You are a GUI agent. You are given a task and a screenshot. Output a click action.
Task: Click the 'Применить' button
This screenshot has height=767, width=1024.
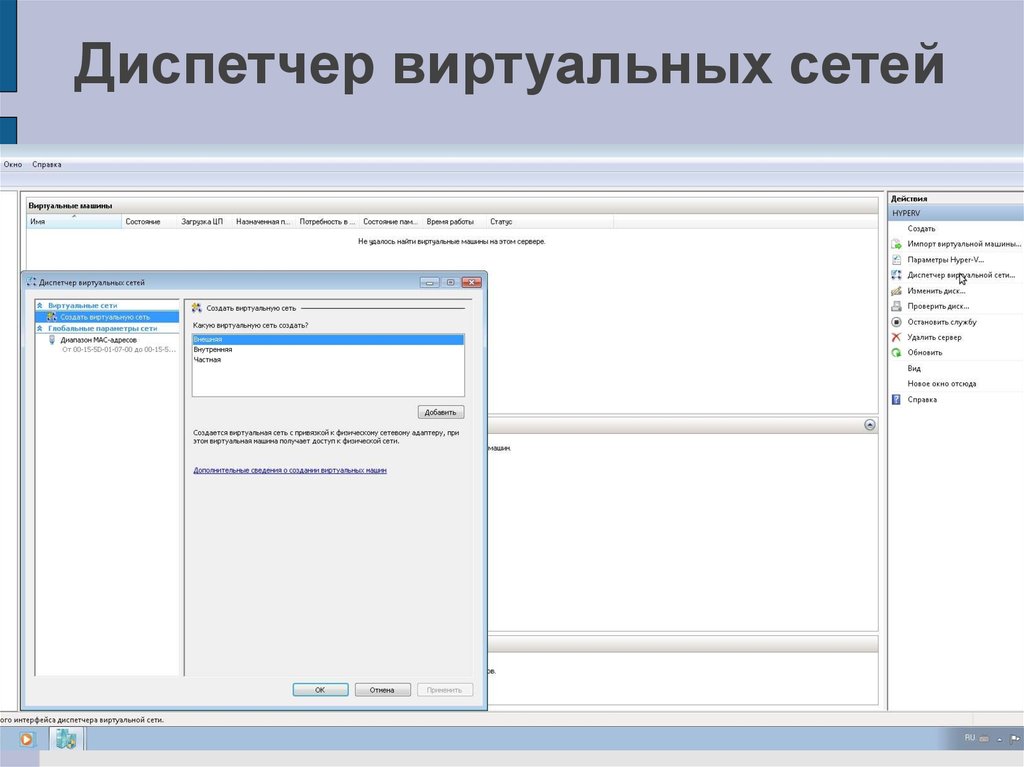(x=444, y=690)
